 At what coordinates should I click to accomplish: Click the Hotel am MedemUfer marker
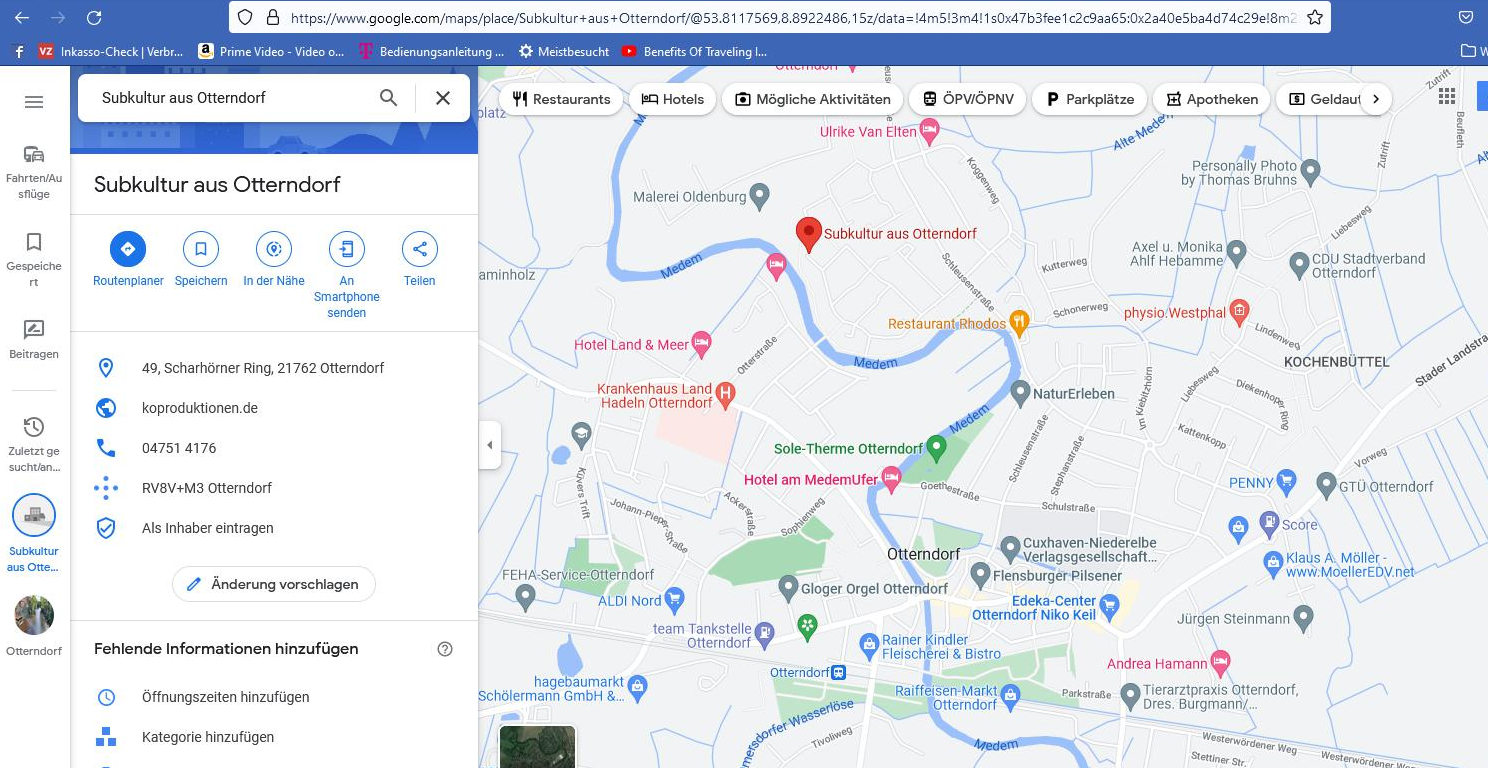coord(891,479)
